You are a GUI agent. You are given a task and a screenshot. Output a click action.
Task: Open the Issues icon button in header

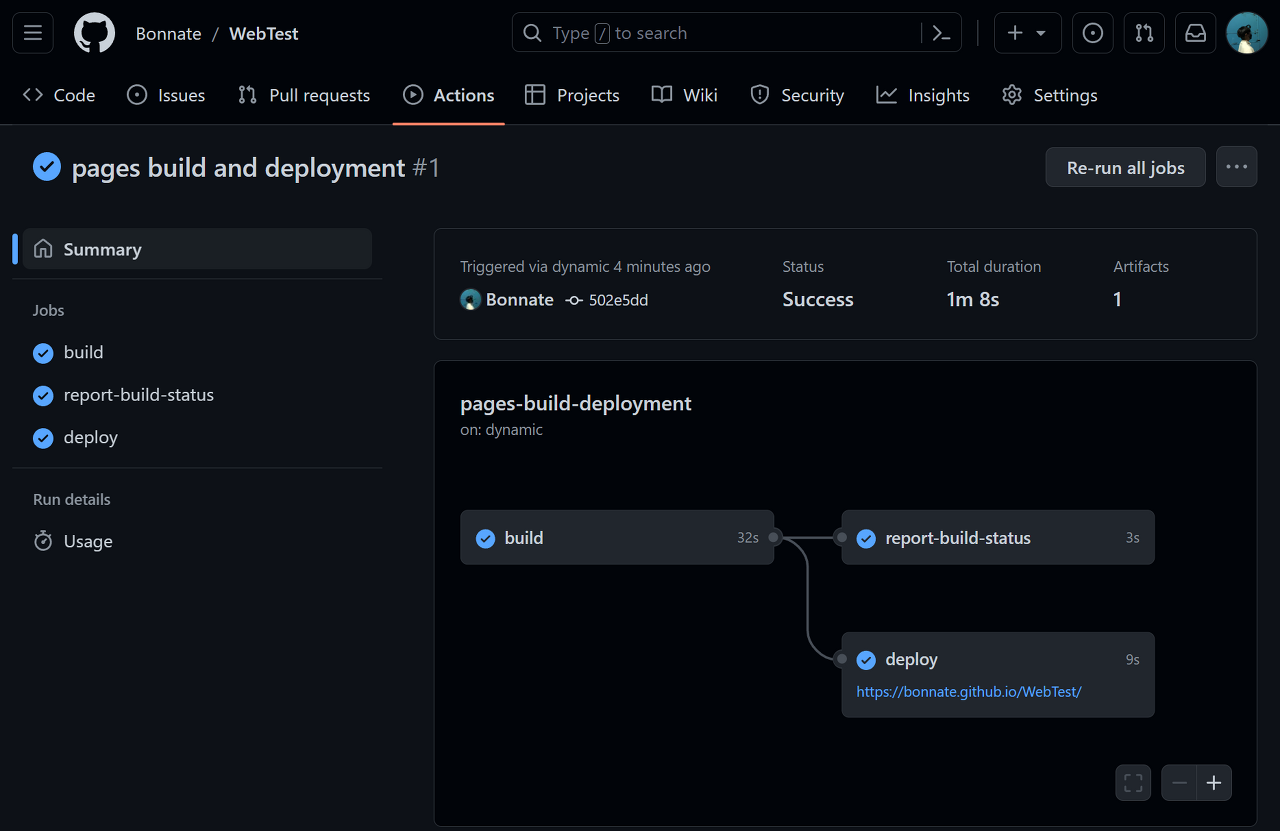click(1093, 33)
